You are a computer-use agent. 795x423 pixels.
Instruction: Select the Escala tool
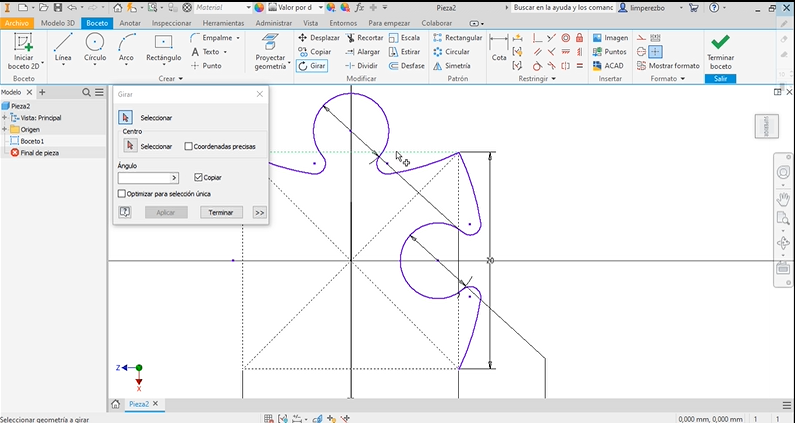coord(404,38)
